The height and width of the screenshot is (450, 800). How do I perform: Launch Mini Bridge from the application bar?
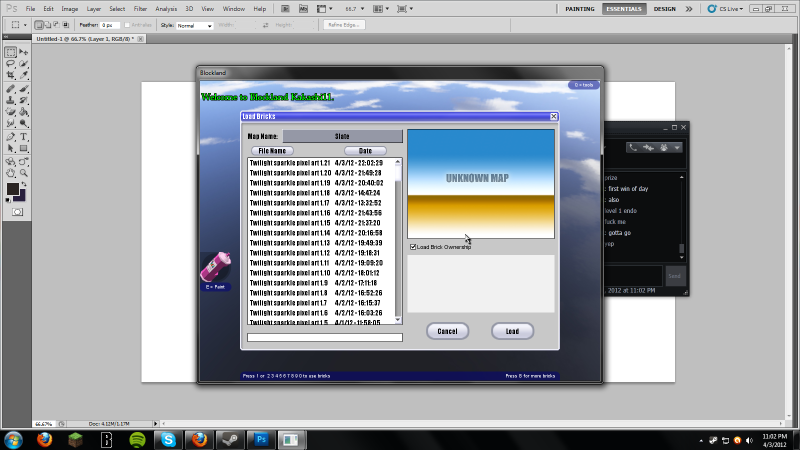[x=303, y=9]
